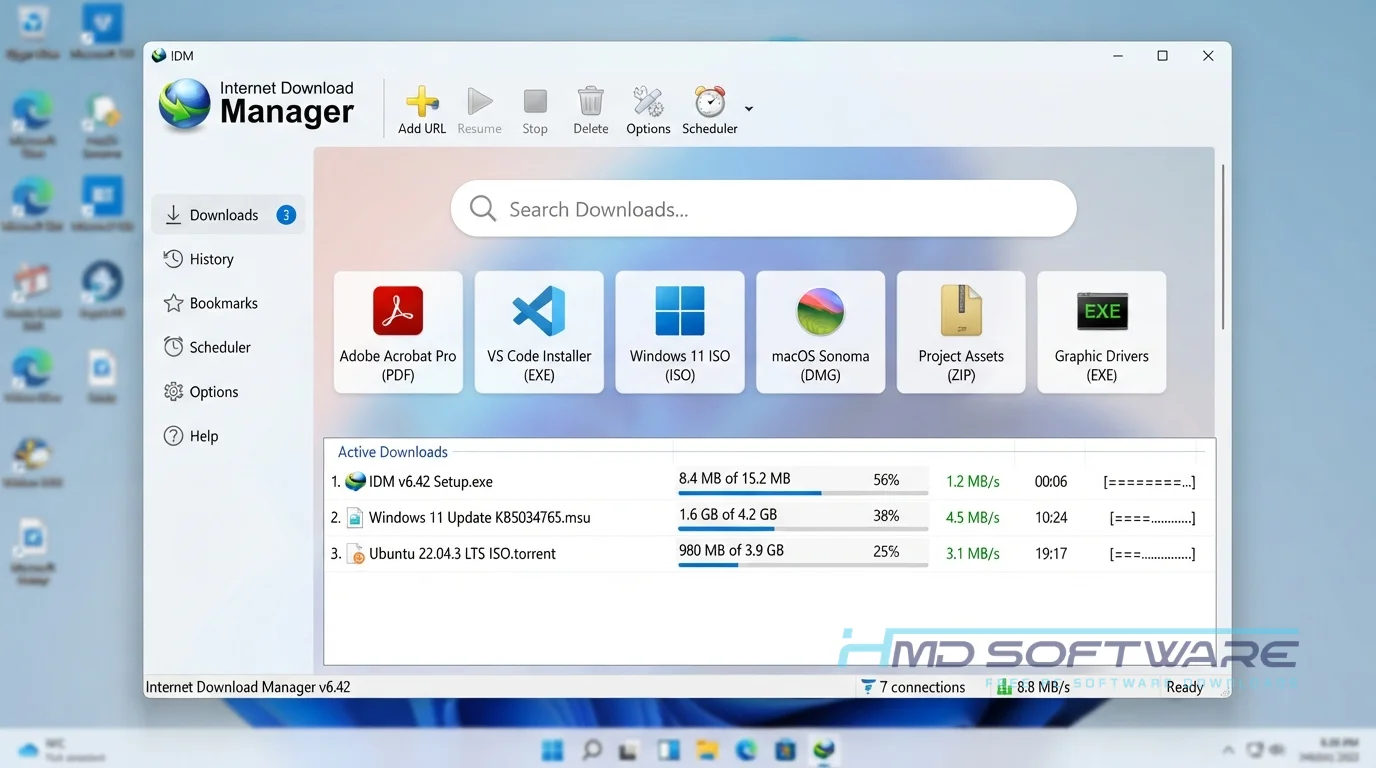1376x768 pixels.
Task: Open Microsoft Edge from the taskbar
Action: pos(746,749)
